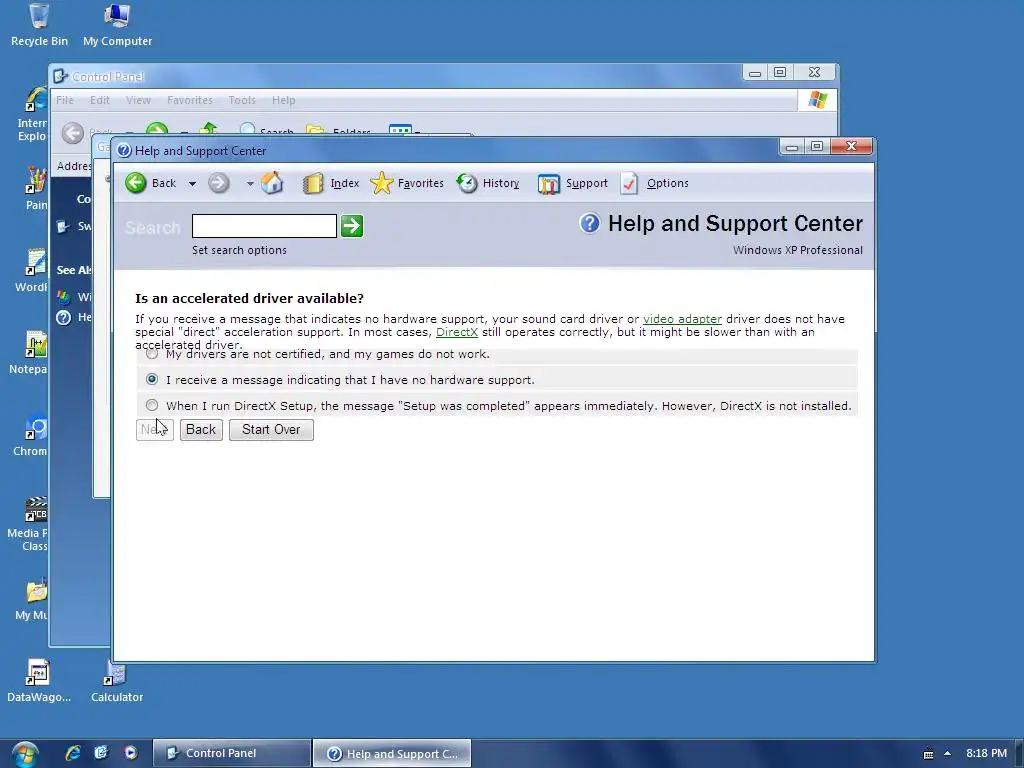Select WordPad desktop shortcut
1024x768 pixels.
(31, 270)
